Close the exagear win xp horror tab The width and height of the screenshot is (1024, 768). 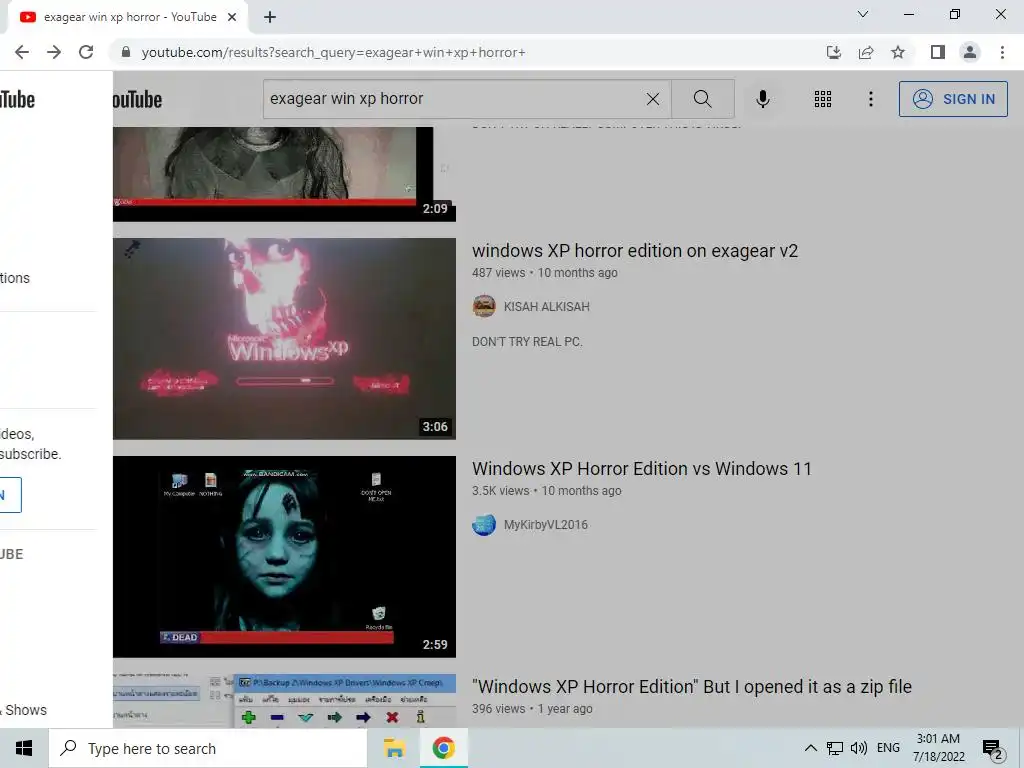[x=232, y=18]
